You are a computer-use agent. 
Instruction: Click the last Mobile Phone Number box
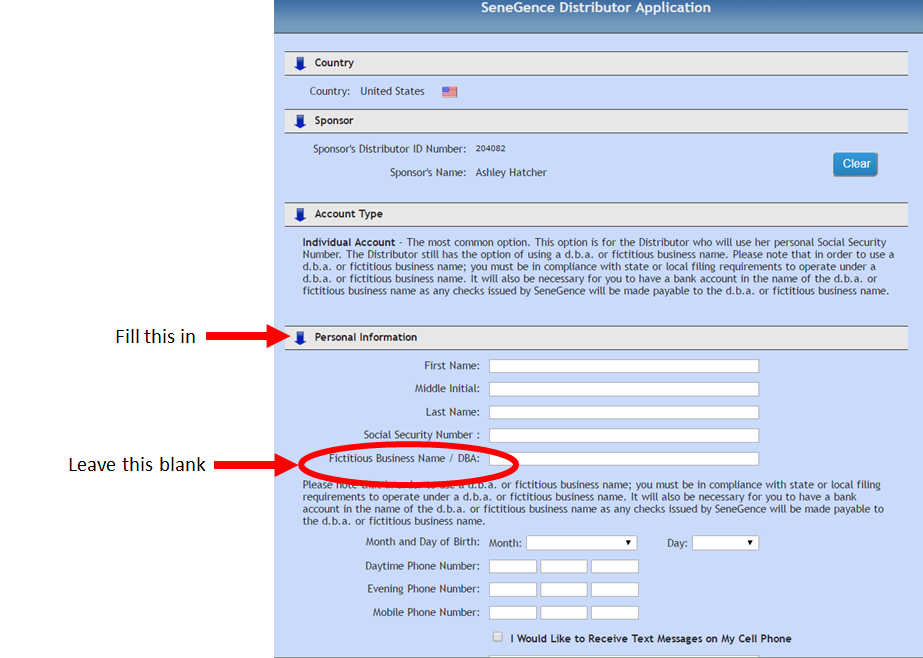pyautogui.click(x=615, y=613)
